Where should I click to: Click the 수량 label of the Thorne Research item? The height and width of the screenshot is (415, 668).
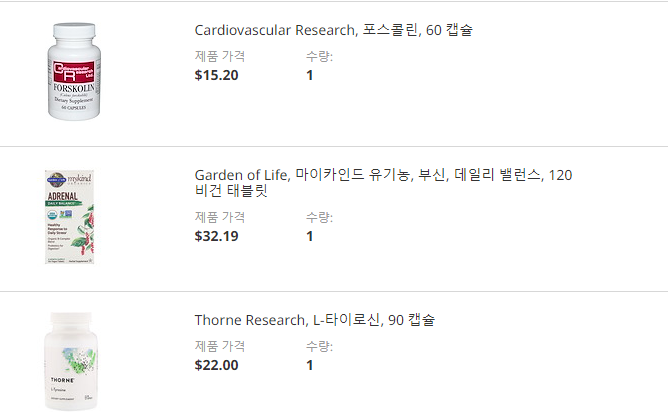pos(319,346)
